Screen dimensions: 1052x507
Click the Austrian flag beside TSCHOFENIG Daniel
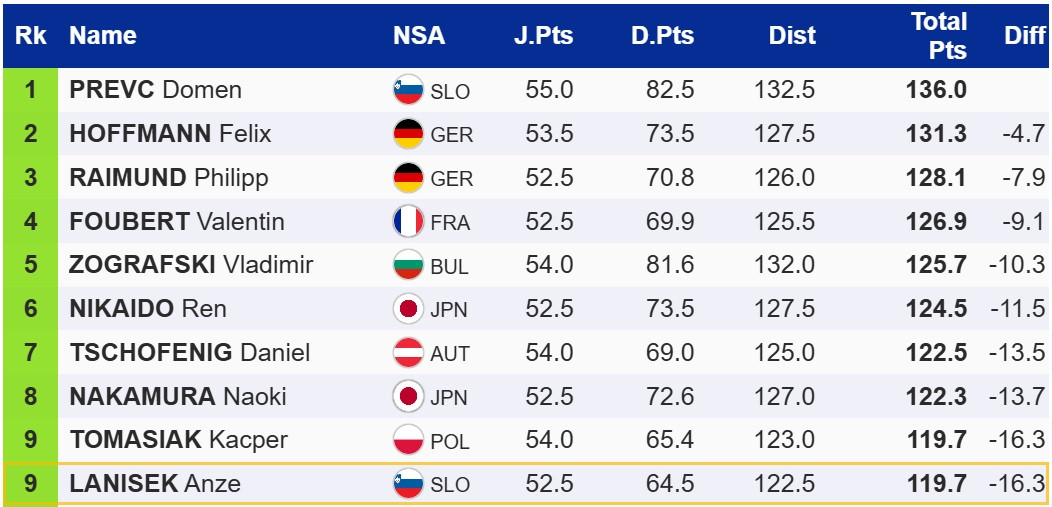[x=408, y=353]
